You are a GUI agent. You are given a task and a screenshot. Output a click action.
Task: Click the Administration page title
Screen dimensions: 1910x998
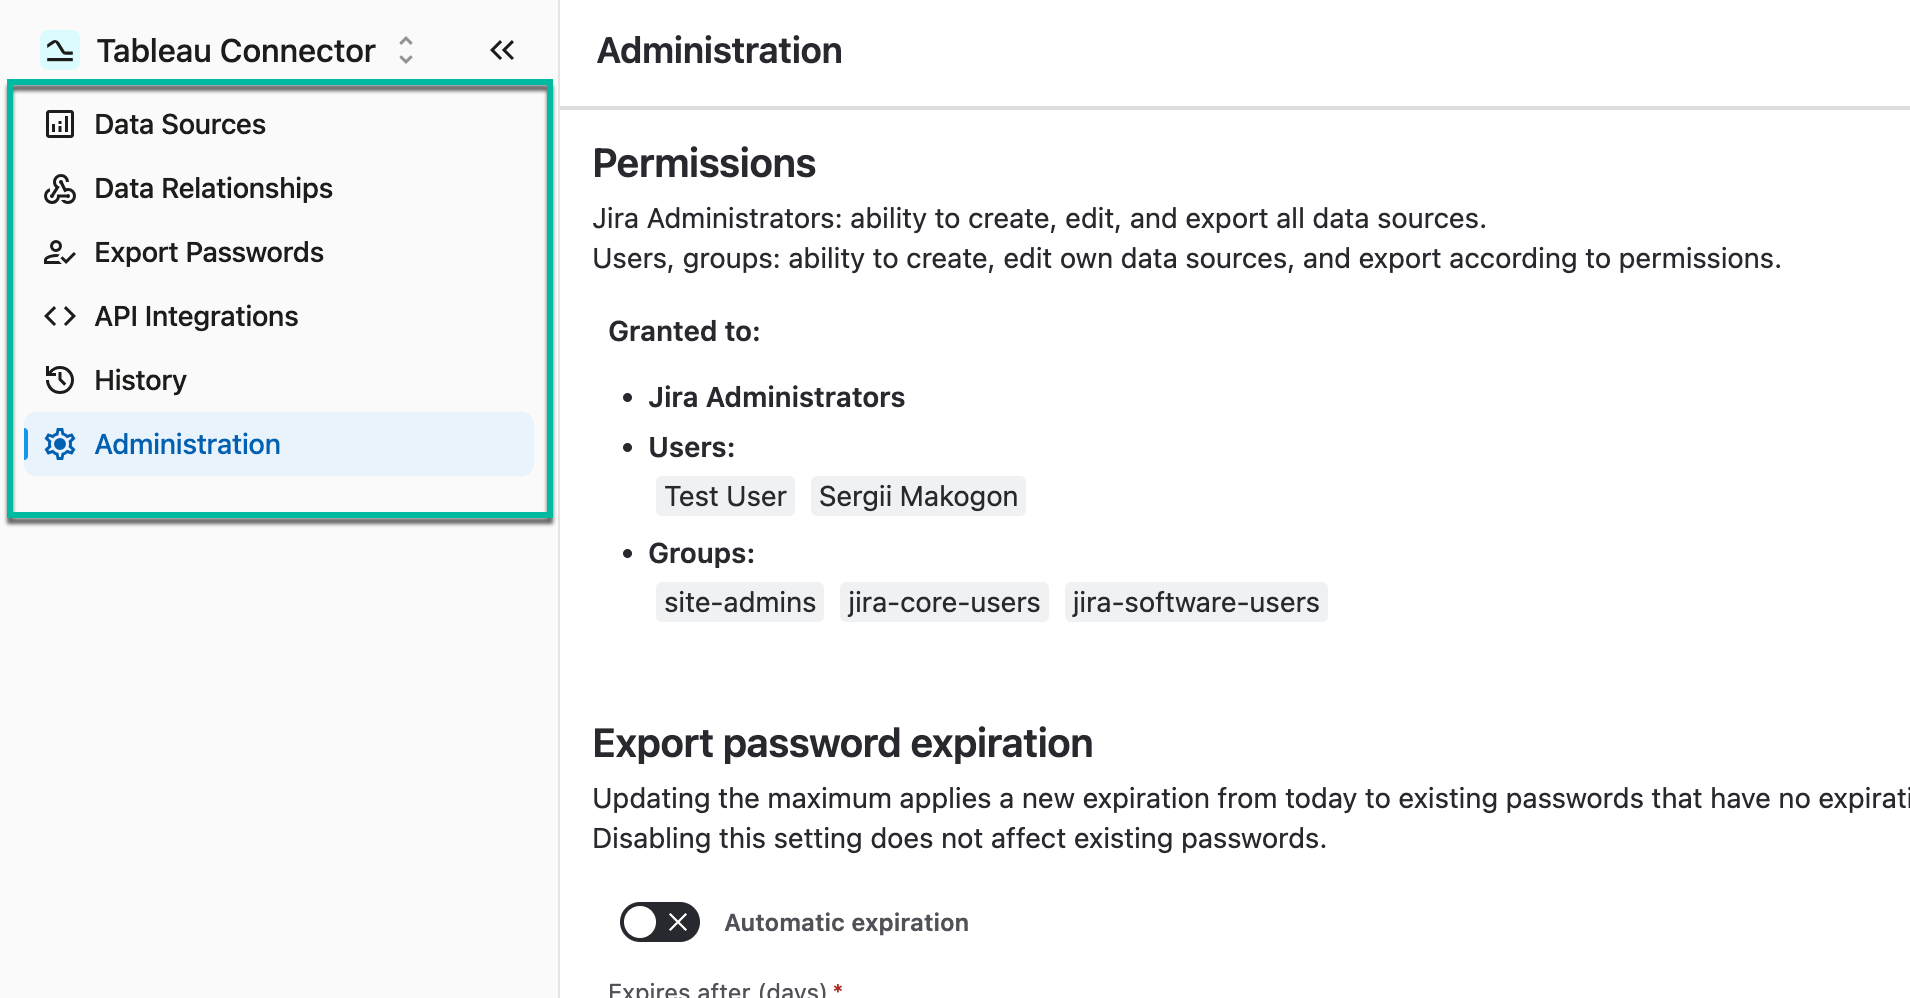point(719,50)
